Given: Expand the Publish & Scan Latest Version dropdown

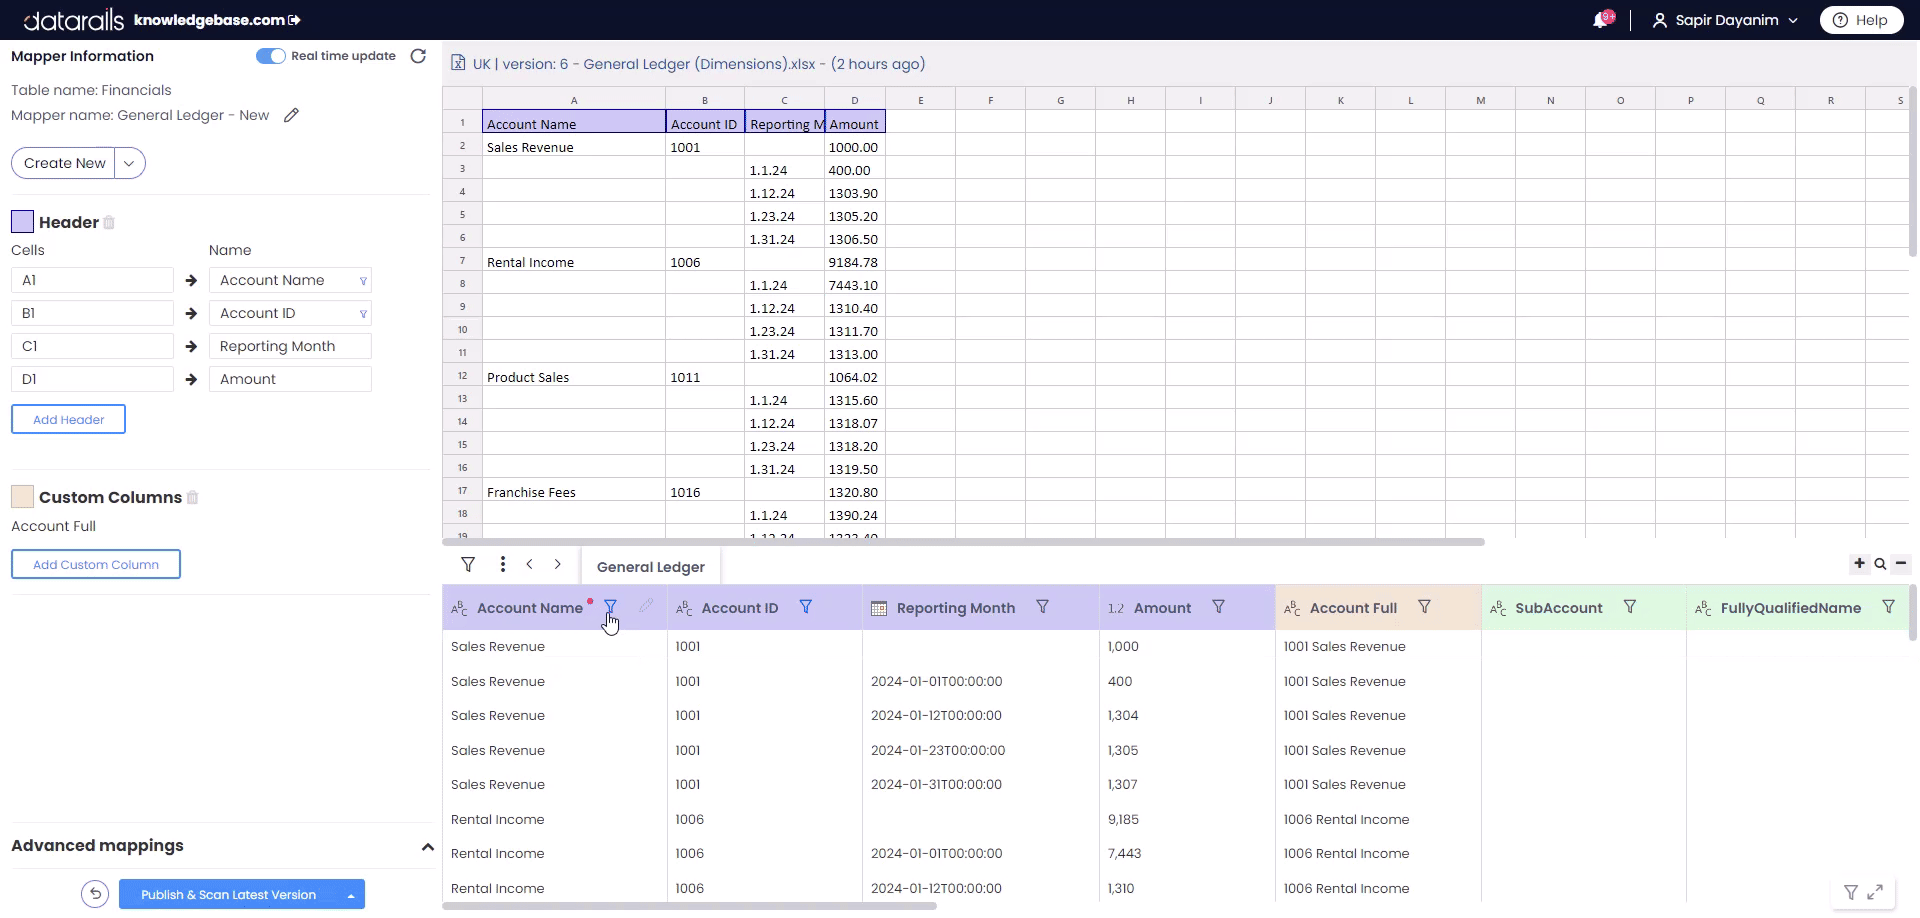Looking at the screenshot, I should coord(351,894).
